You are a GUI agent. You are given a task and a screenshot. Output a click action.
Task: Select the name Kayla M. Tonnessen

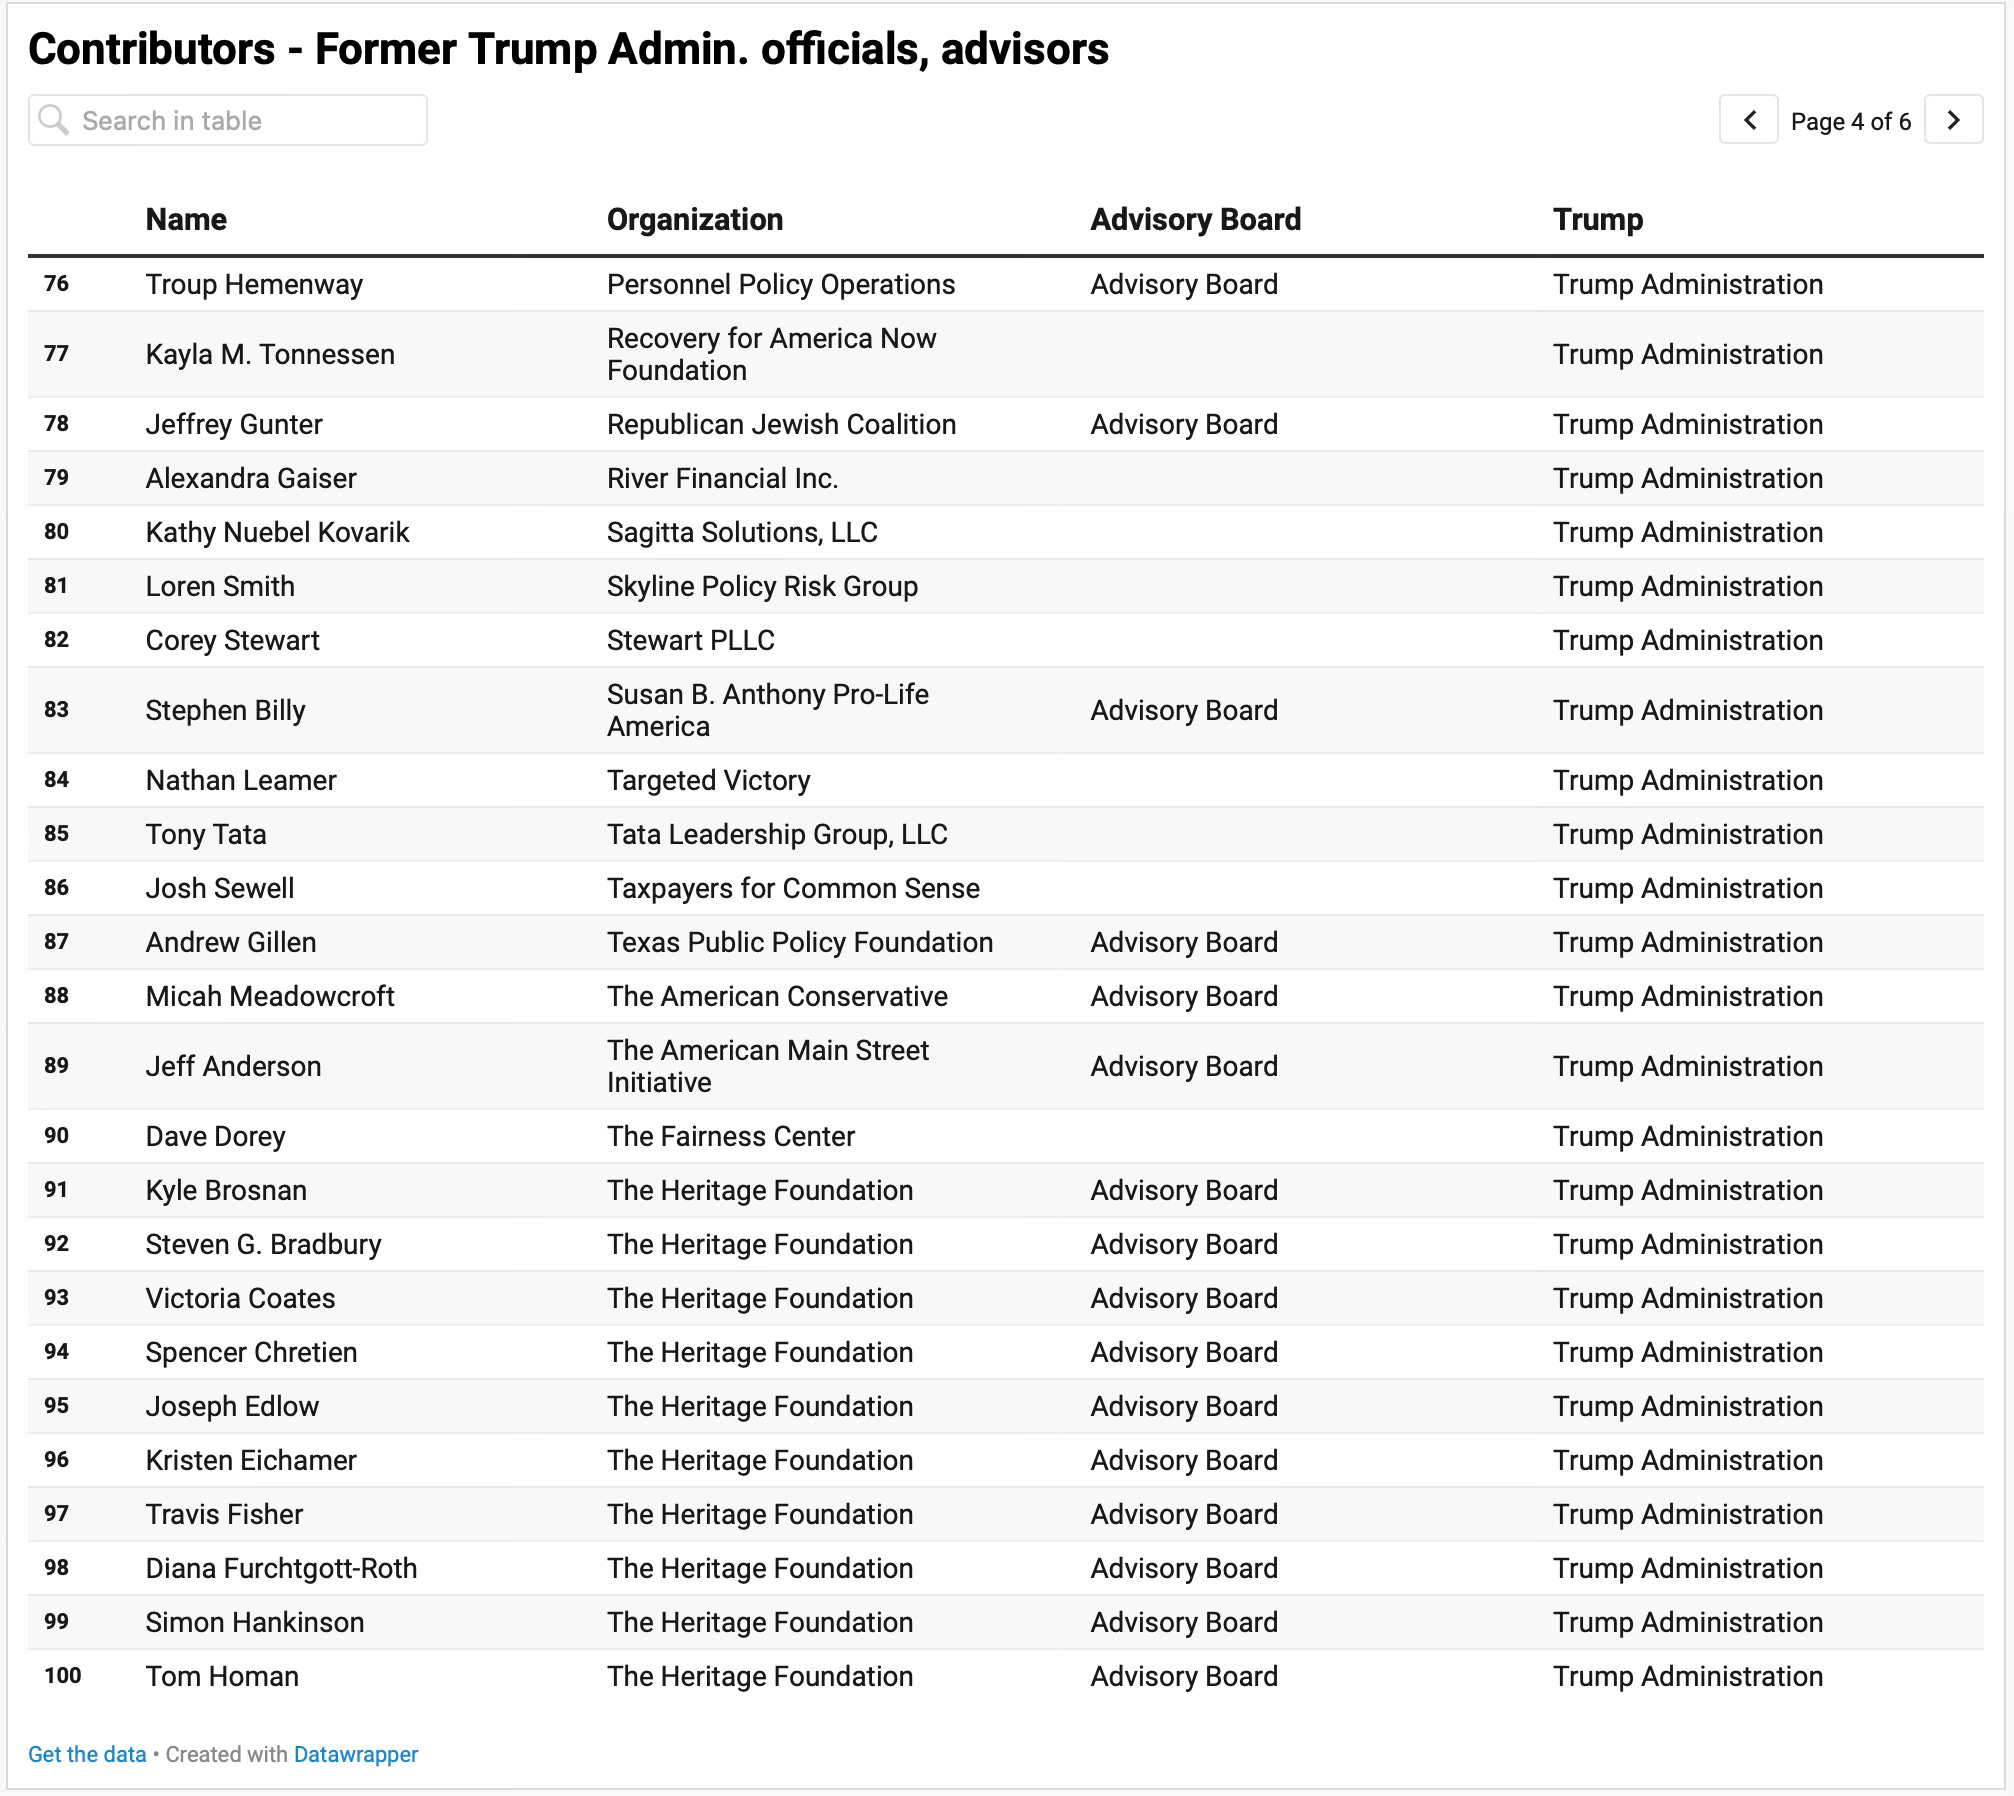point(270,354)
